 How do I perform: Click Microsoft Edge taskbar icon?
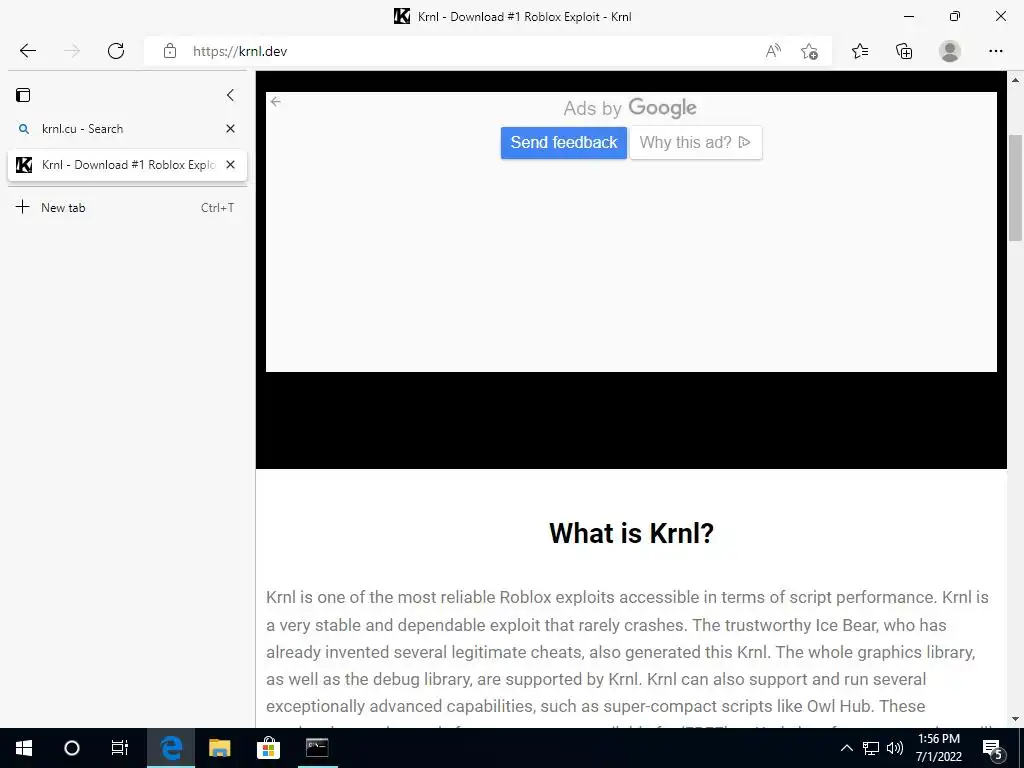170,748
